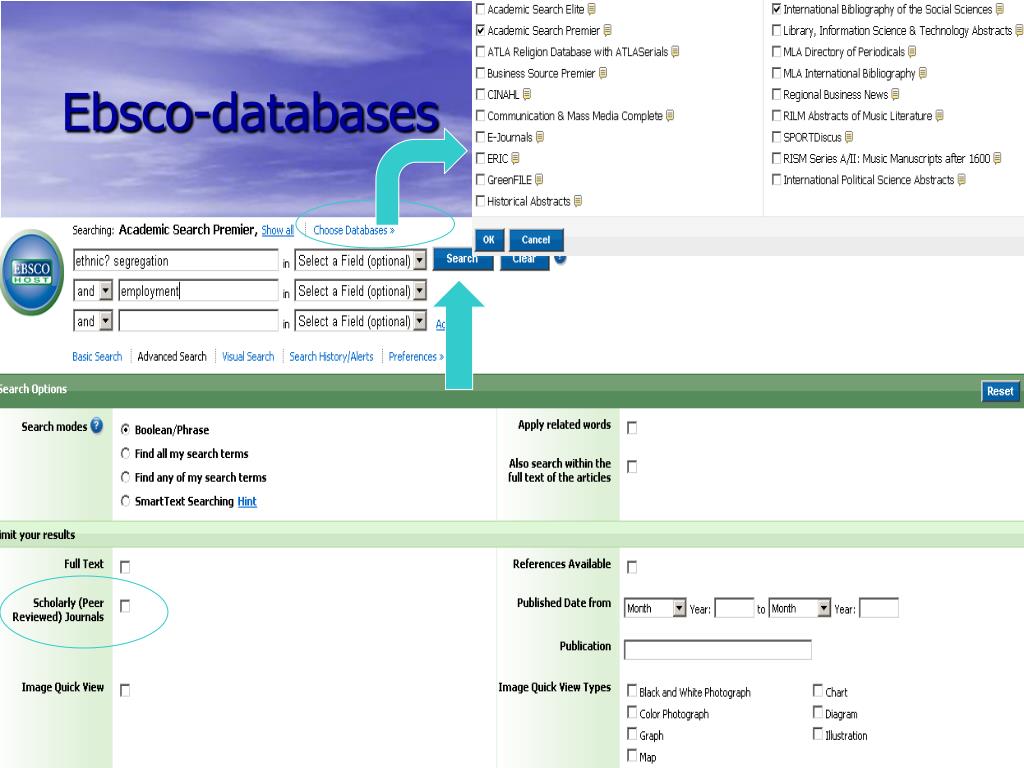Click the Search button
1024x768 pixels.
tap(462, 259)
